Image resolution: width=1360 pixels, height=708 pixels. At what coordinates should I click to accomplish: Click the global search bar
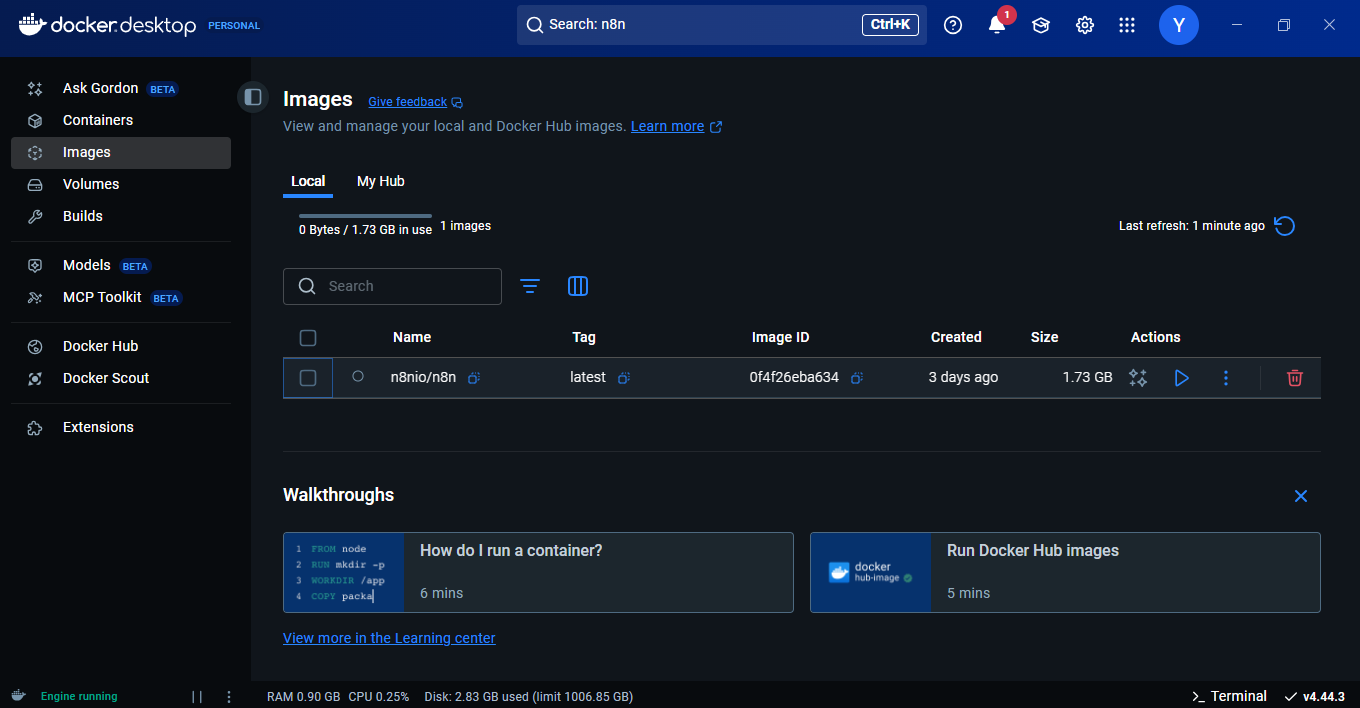(722, 25)
